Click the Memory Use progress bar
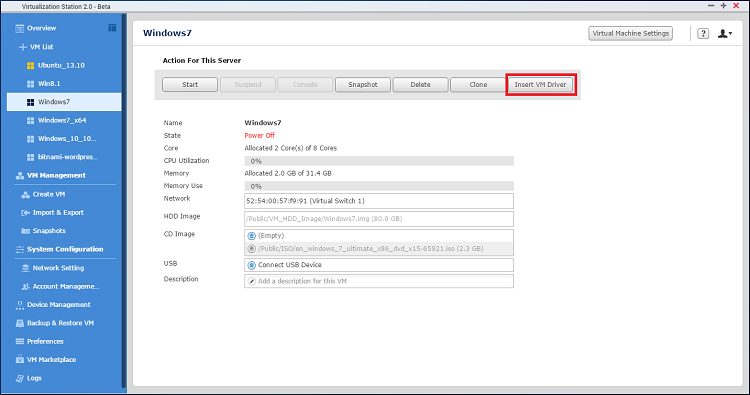Screen dimensions: 750x395 (379, 186)
